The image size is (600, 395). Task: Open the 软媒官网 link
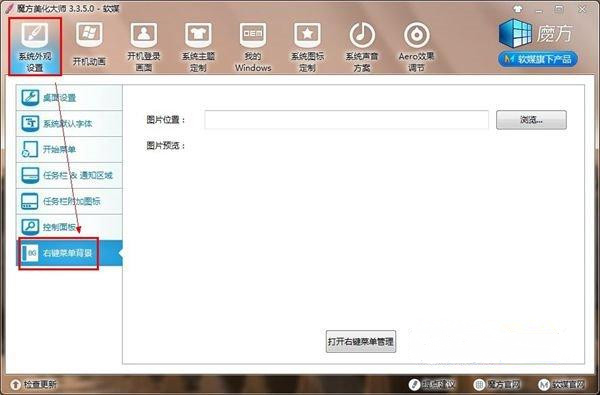[562, 384]
